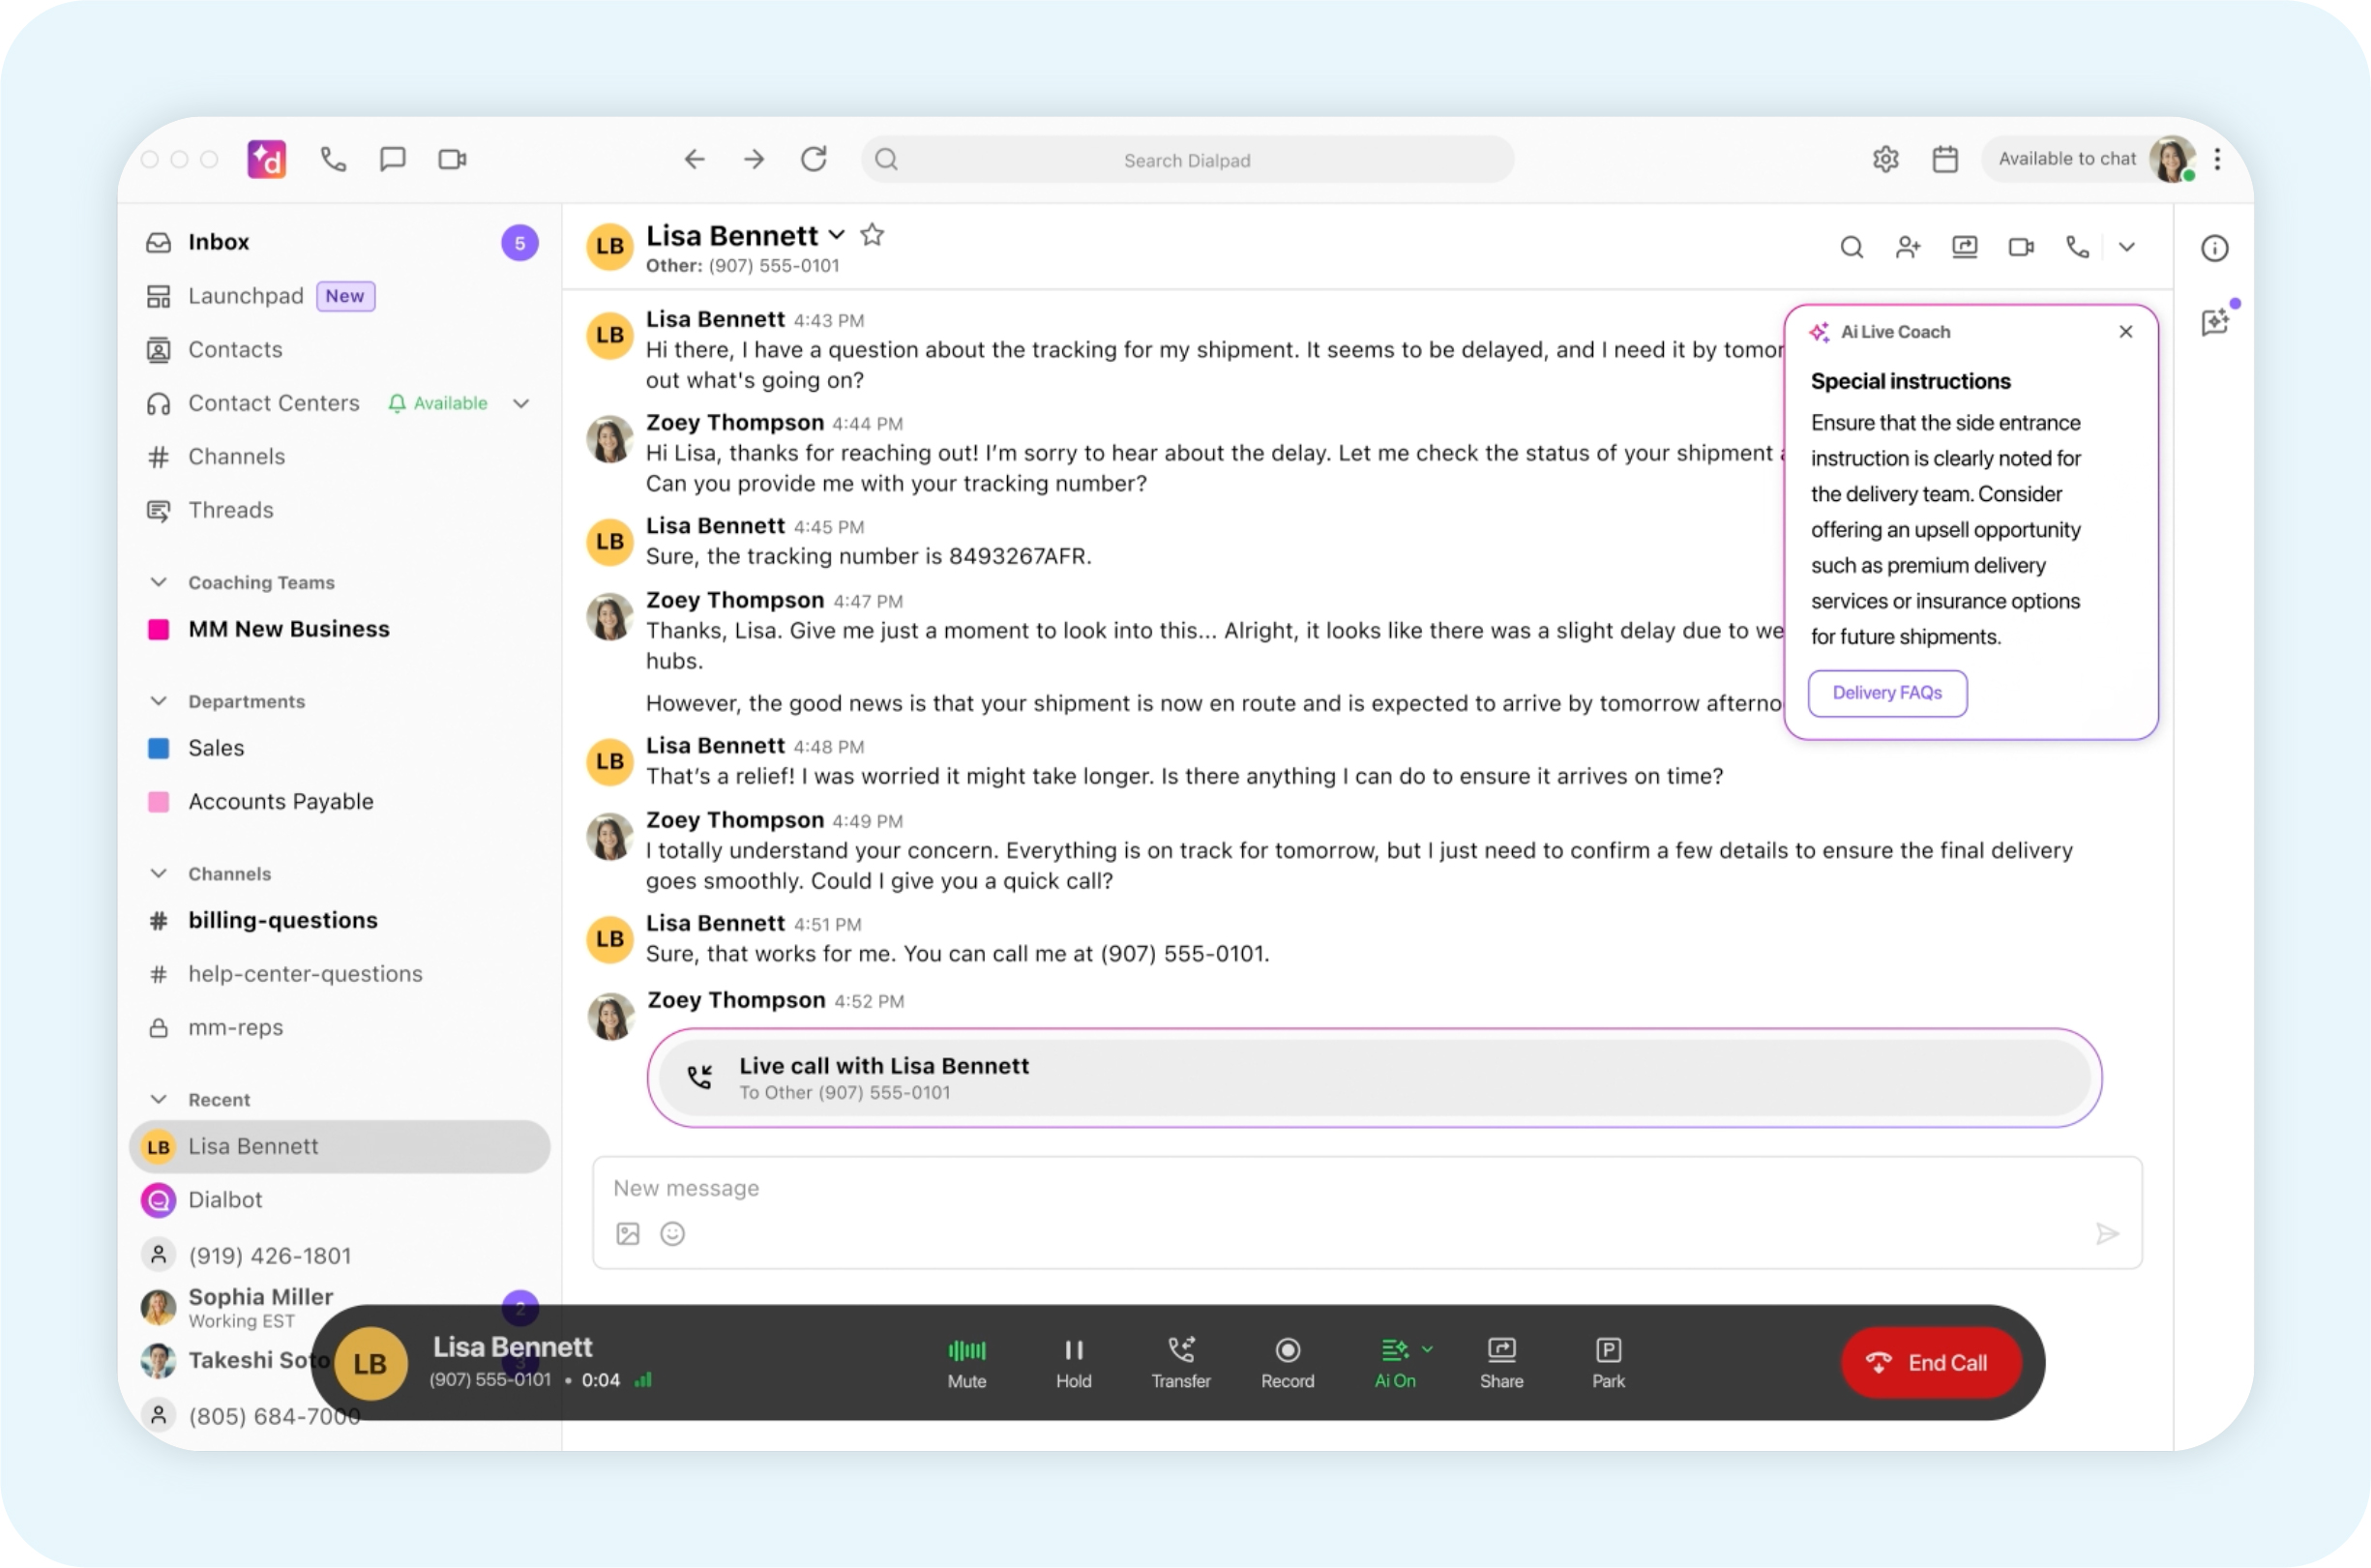This screenshot has height=1568, width=2371.
Task: Open the help-center-questions channel
Action: click(340, 974)
